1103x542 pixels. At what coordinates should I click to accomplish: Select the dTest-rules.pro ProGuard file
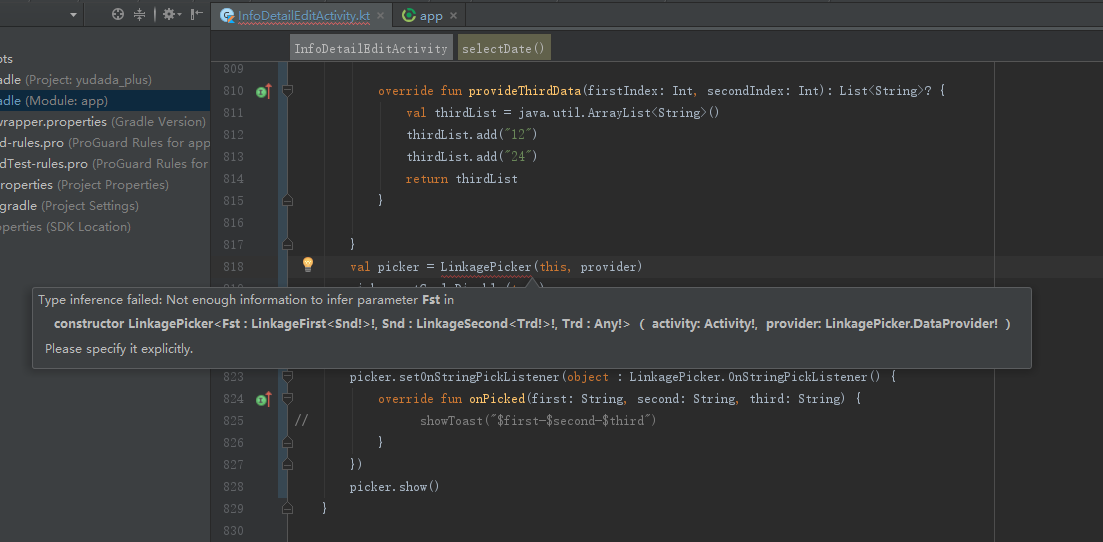coord(105,164)
